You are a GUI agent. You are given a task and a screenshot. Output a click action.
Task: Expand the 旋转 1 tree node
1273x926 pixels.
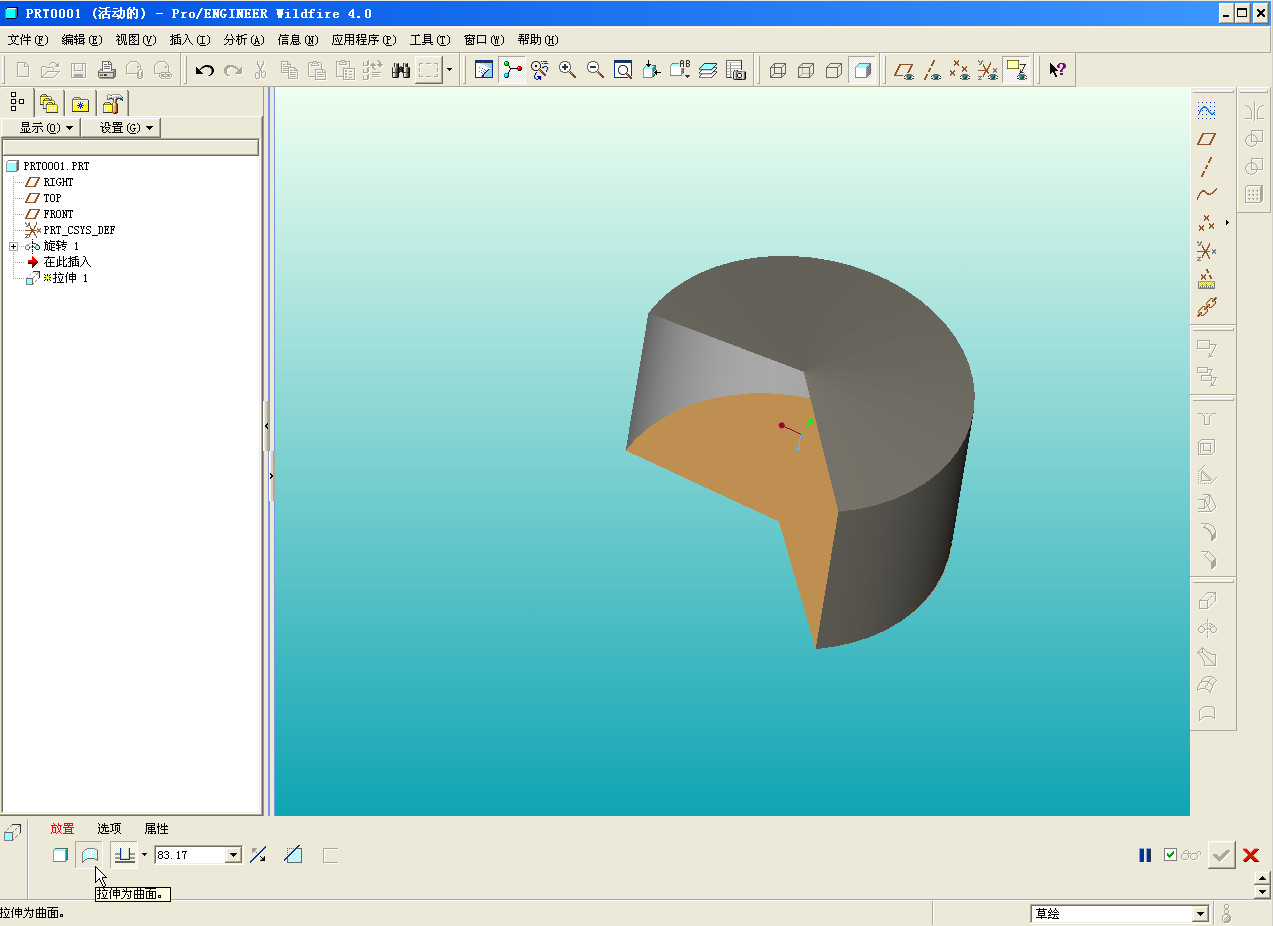tap(13, 246)
